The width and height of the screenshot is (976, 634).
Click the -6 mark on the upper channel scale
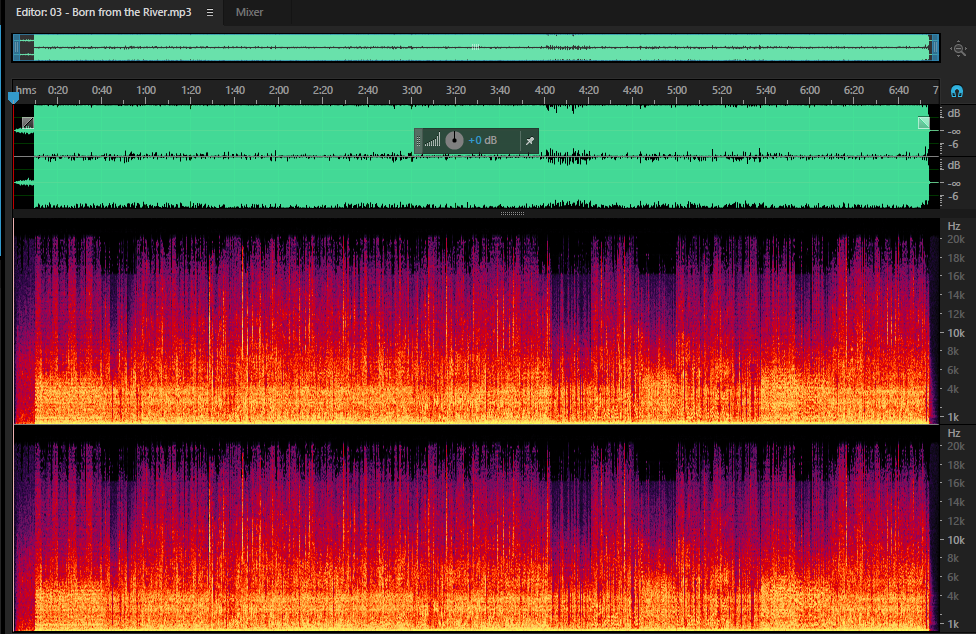[x=953, y=144]
